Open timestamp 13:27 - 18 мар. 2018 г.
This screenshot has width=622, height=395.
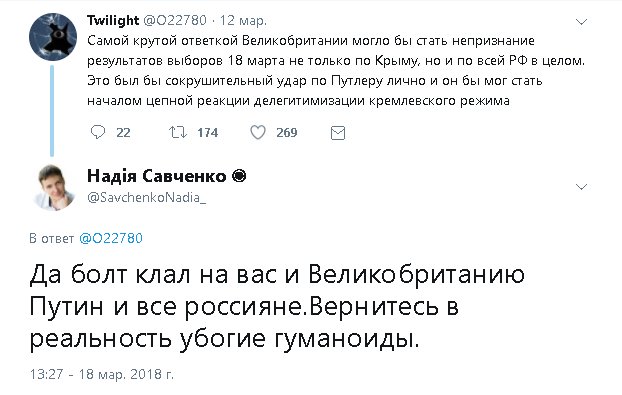[102, 374]
